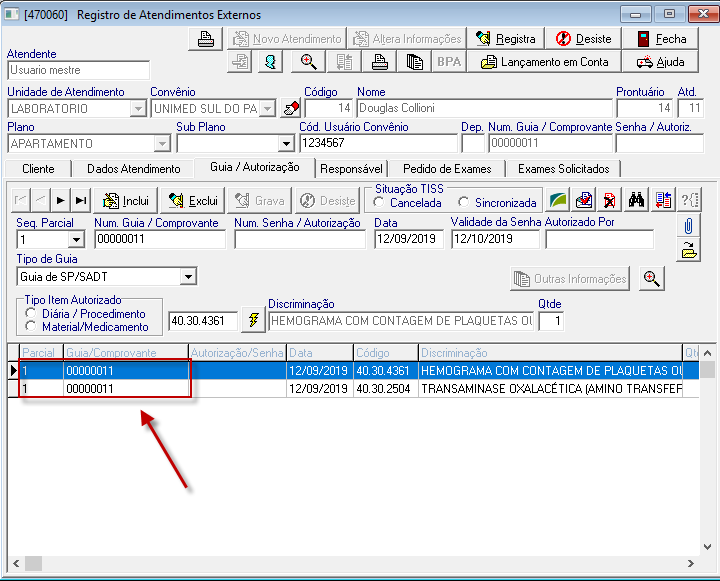Viewport: 720px width, 581px height.
Task: Click the Cód. Usuário Convênio field
Action: 378,143
